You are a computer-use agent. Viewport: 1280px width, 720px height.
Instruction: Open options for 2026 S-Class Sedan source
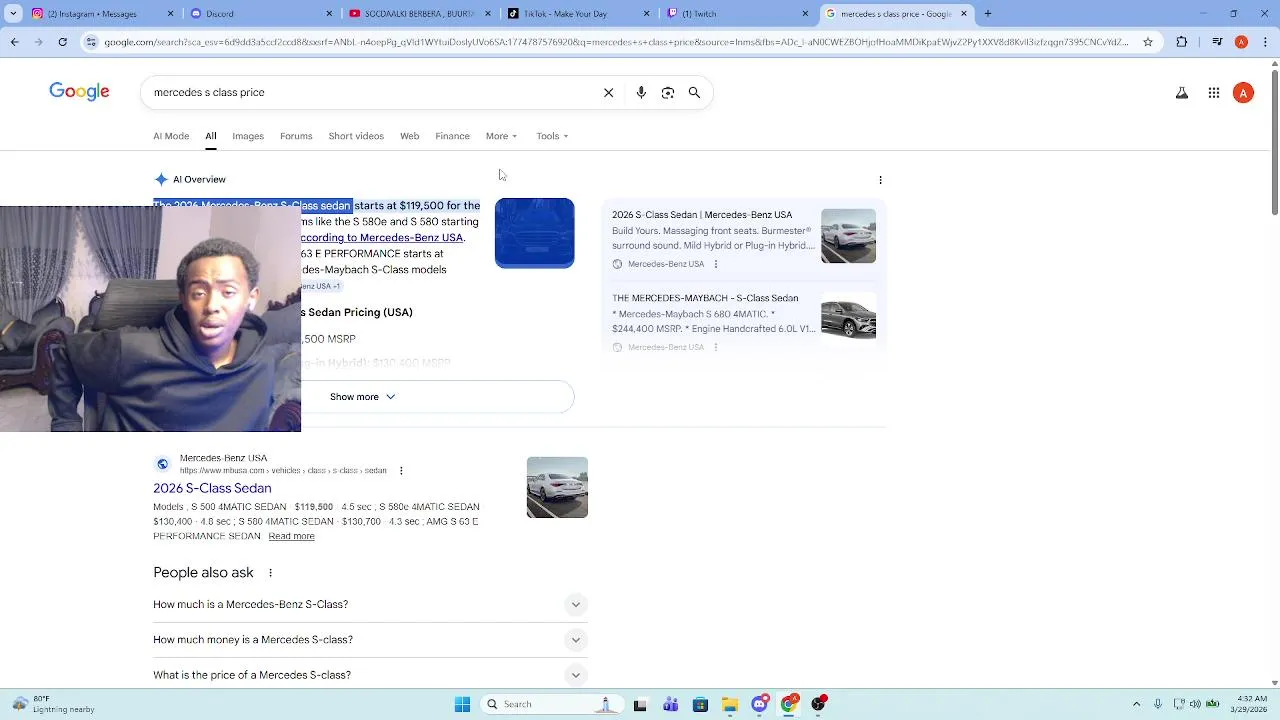point(715,264)
